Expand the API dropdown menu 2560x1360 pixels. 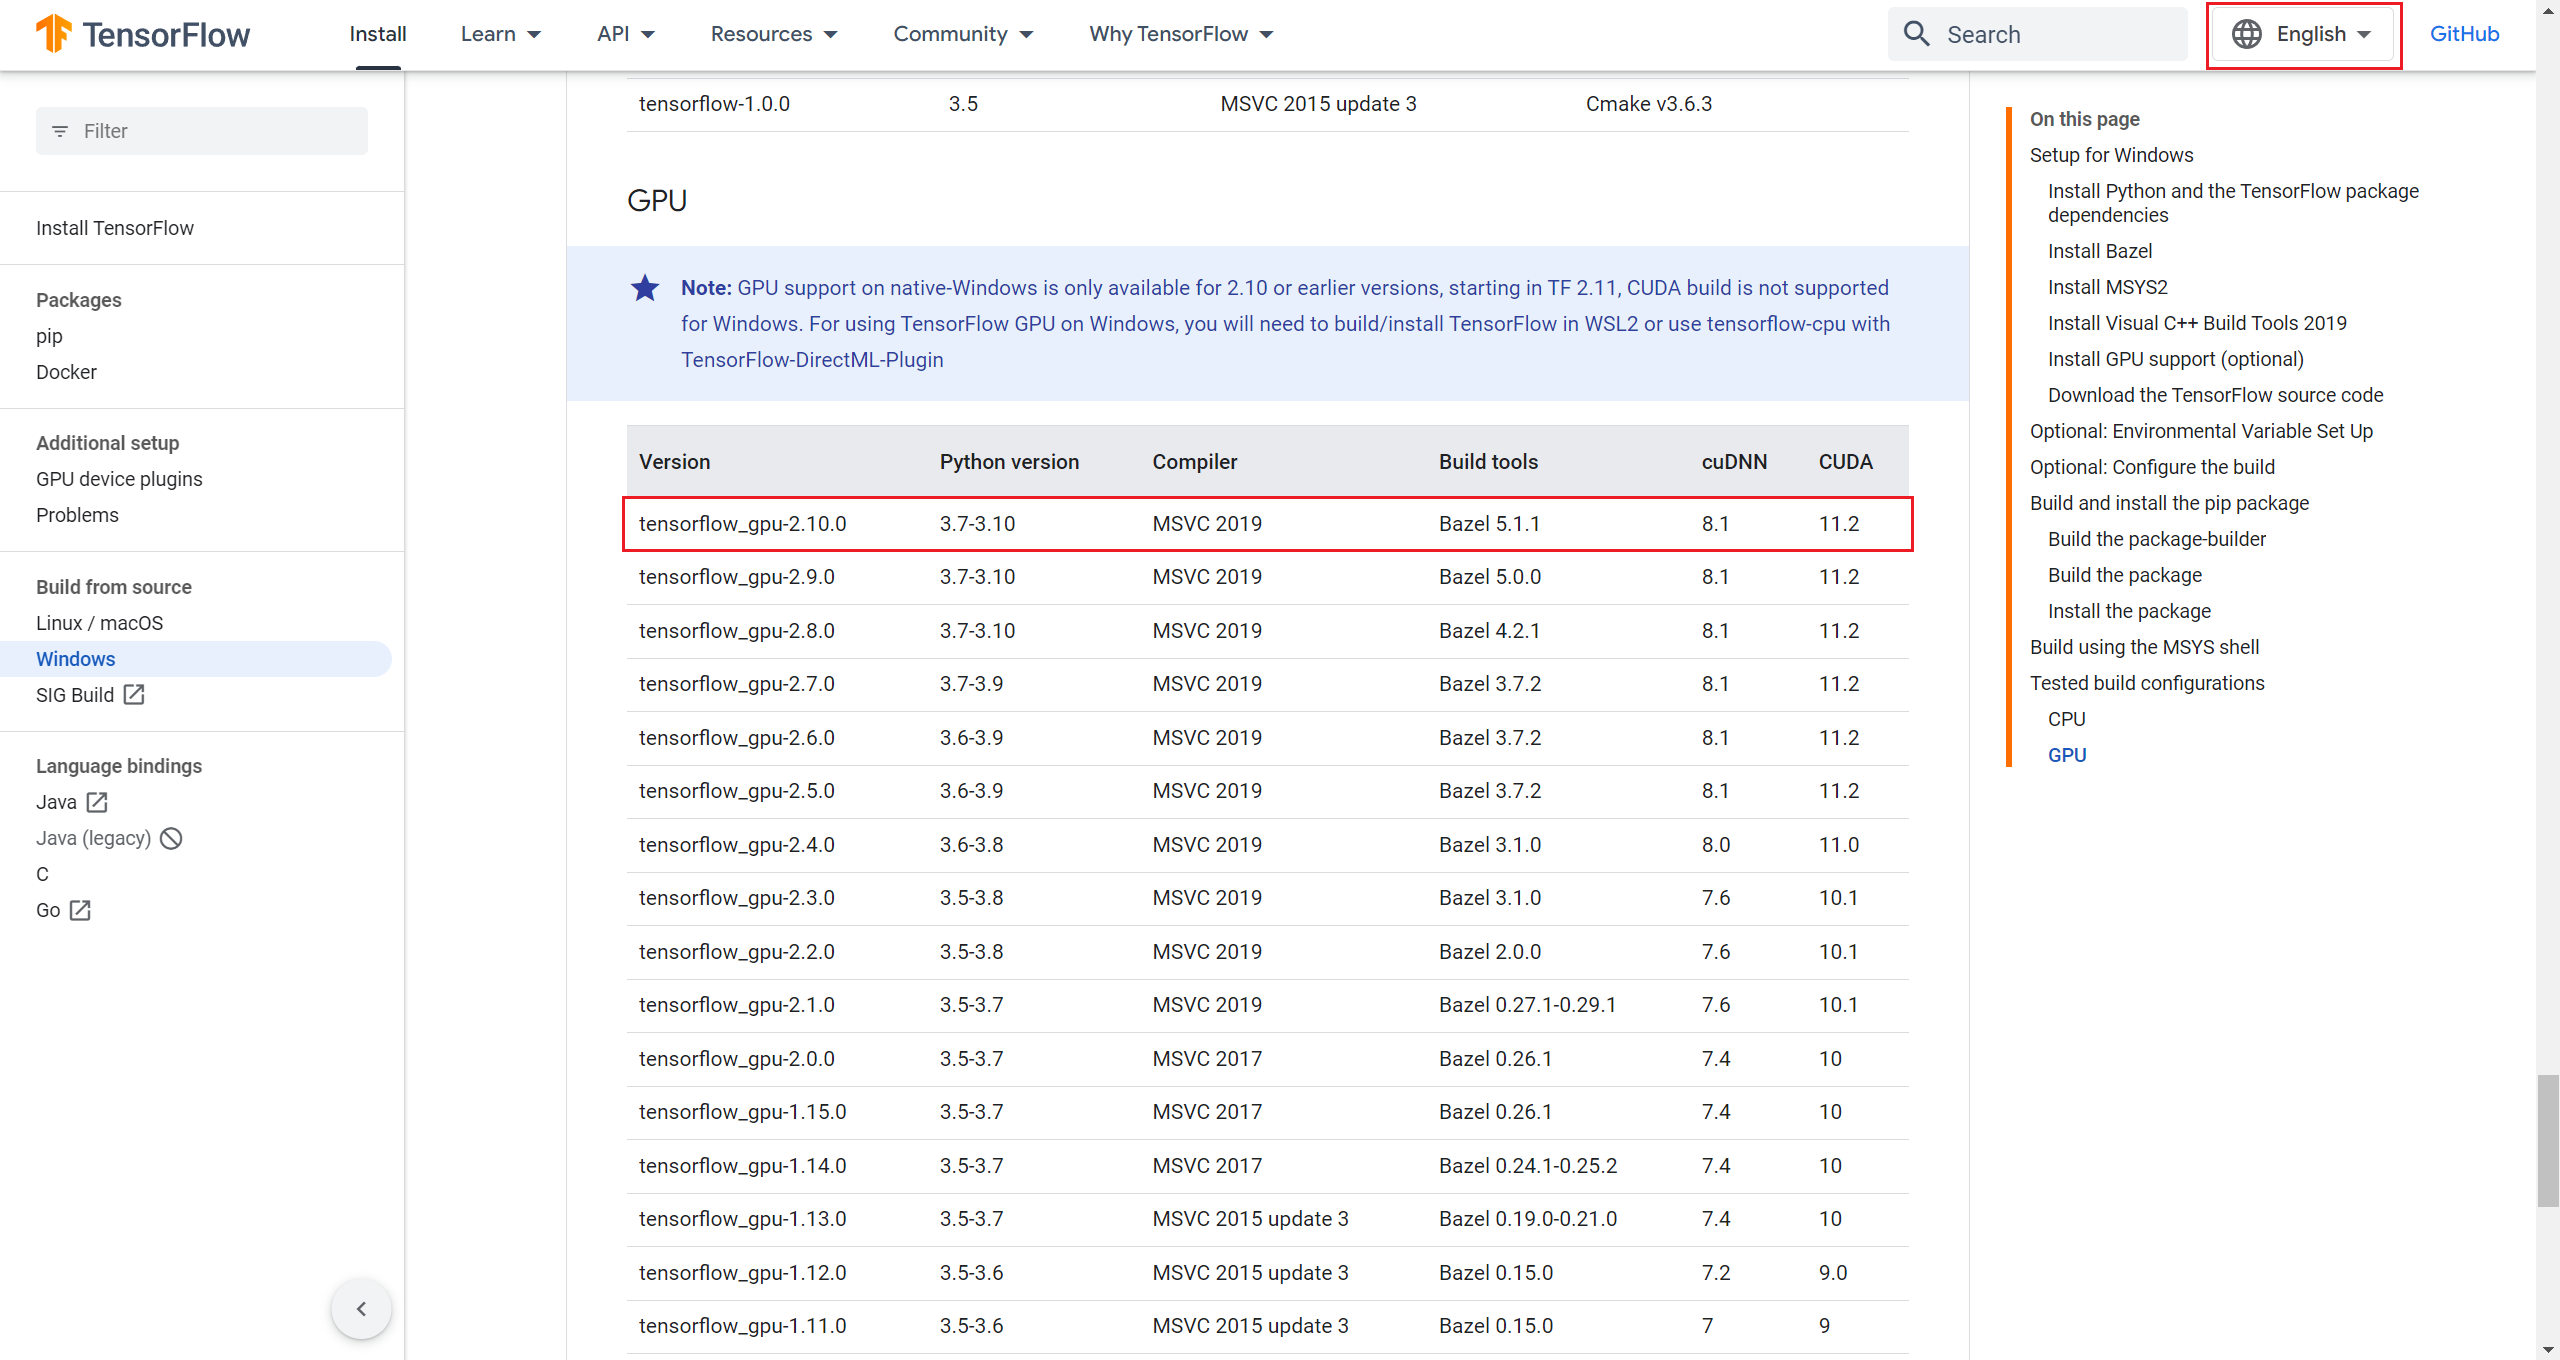(x=626, y=34)
